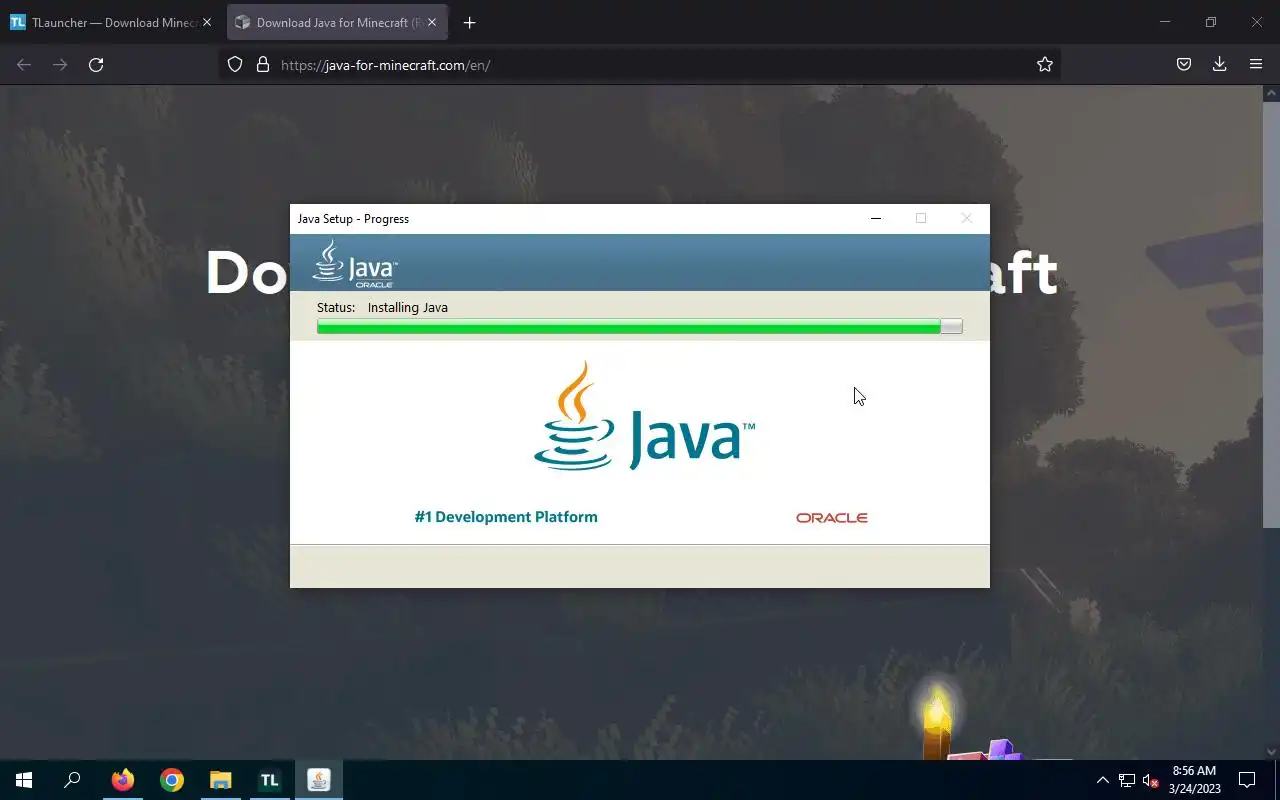This screenshot has height=800, width=1280.
Task: Click the #1 Development Platform text
Action: click(506, 517)
